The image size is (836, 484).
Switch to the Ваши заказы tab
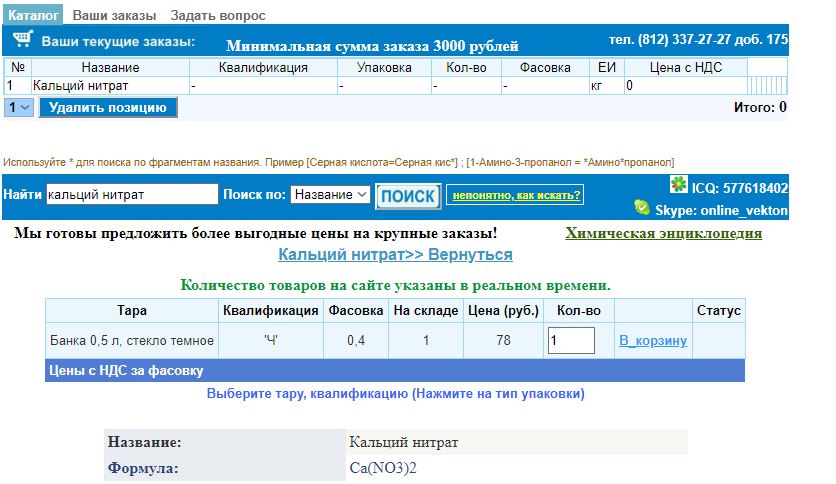point(114,16)
